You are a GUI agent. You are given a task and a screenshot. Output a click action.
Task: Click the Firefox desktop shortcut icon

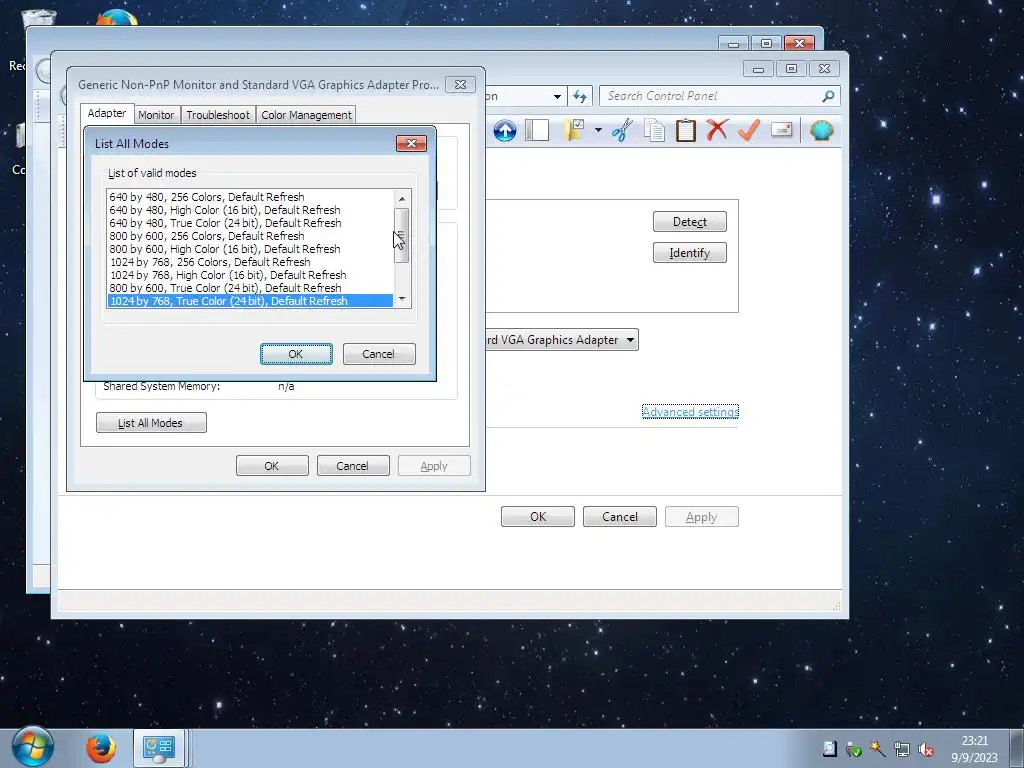click(118, 17)
